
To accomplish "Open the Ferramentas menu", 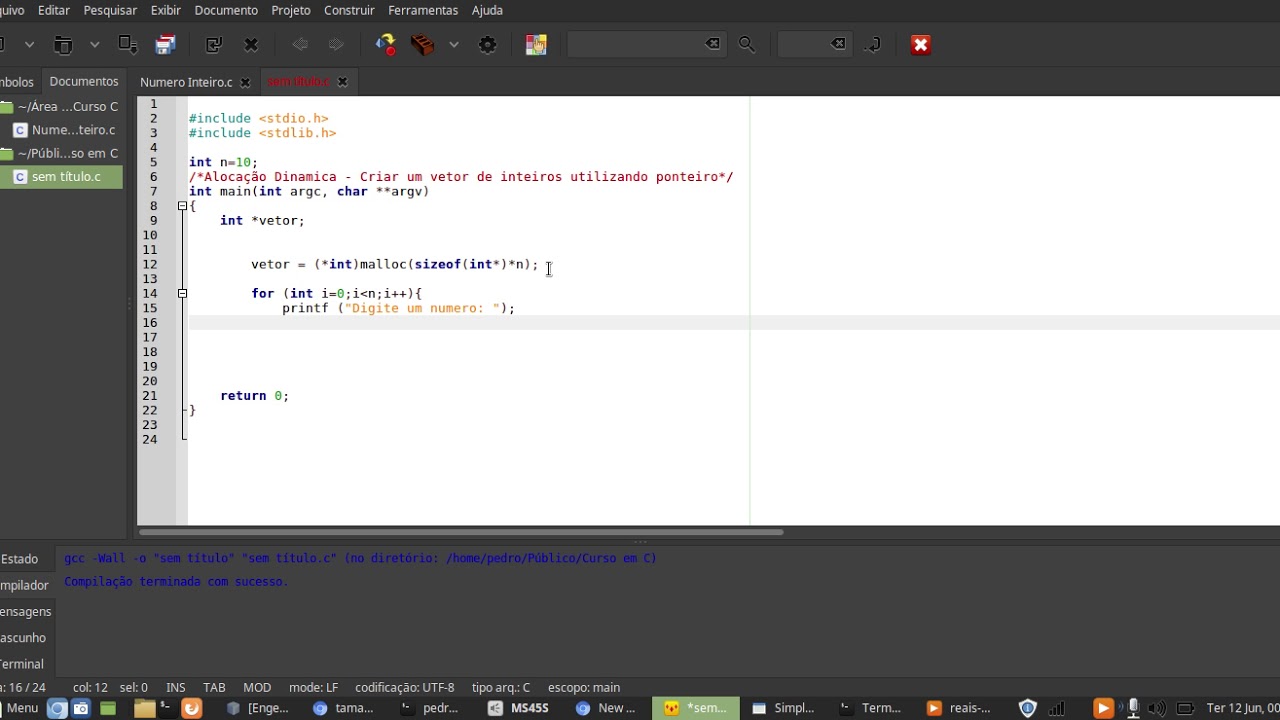I will pos(423,10).
